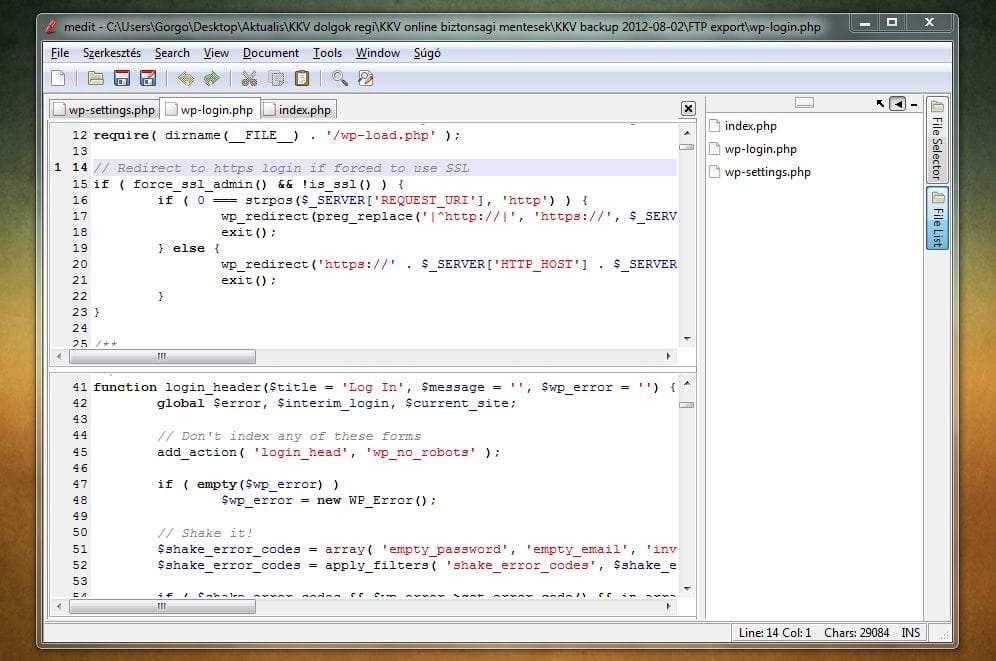Viewport: 996px width, 661px height.
Task: Click the "} else {" code line
Action: (189, 248)
